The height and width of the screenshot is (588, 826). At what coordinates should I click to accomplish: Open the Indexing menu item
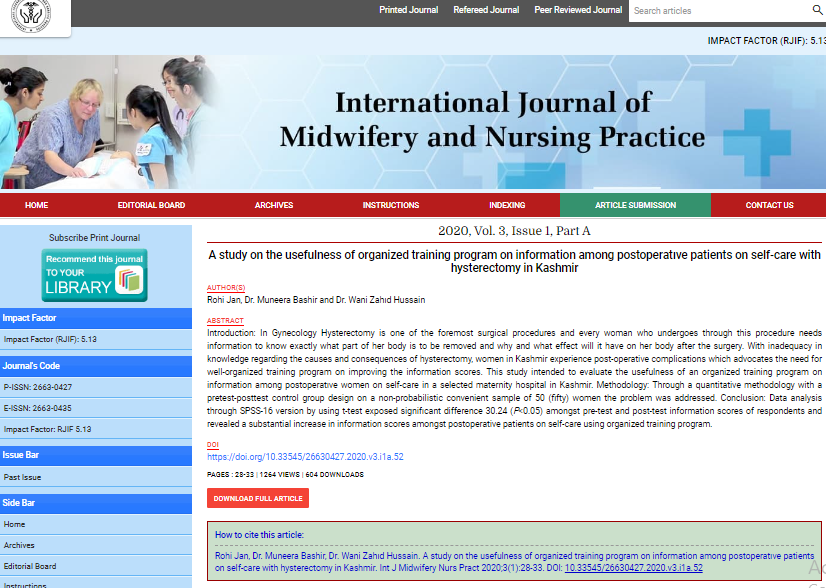(507, 205)
